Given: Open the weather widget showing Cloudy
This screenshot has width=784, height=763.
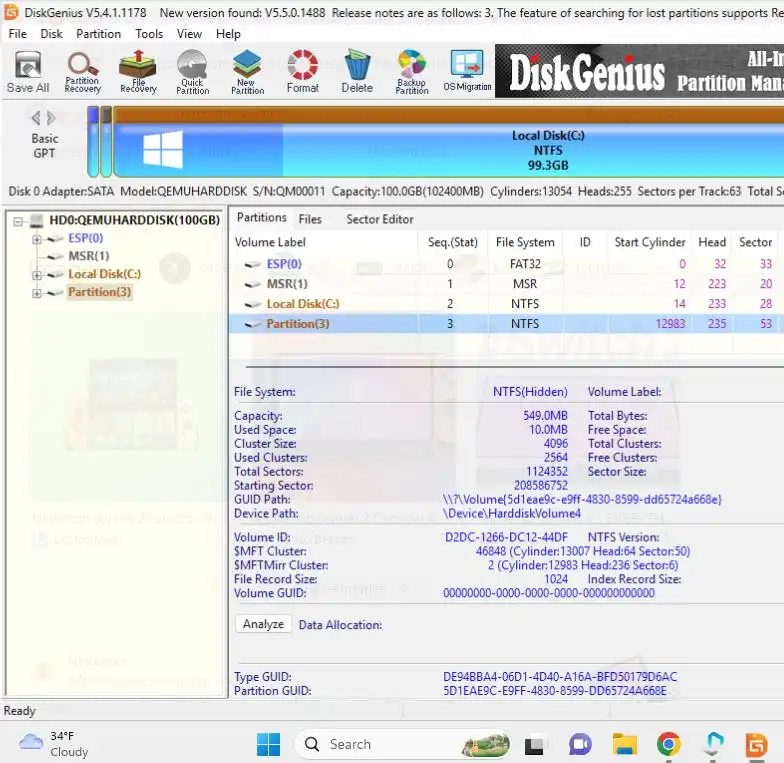Looking at the screenshot, I should 53,744.
